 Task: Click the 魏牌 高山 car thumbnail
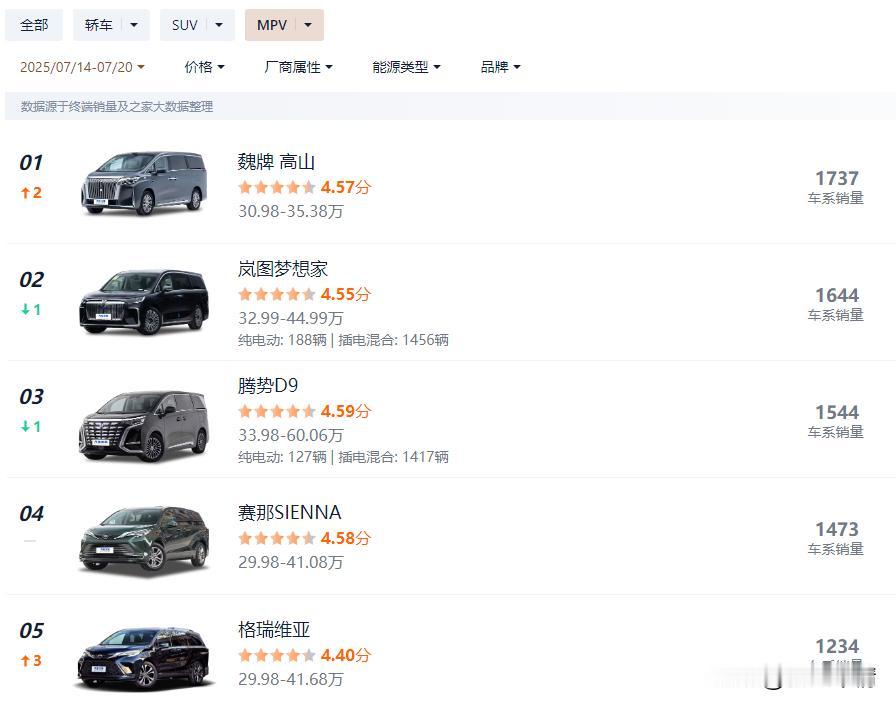click(x=143, y=183)
